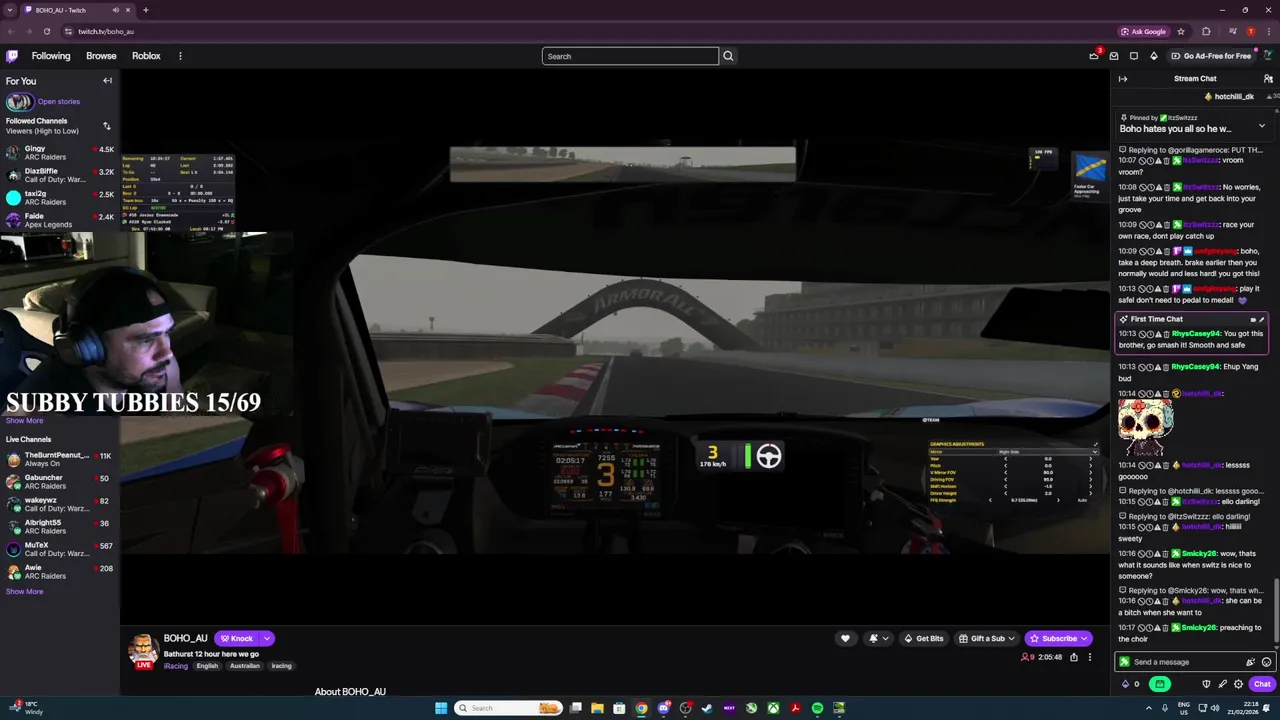This screenshot has height=720, width=1280.
Task: Open the sword moderator tools icon
Action: pyautogui.click(x=1222, y=684)
